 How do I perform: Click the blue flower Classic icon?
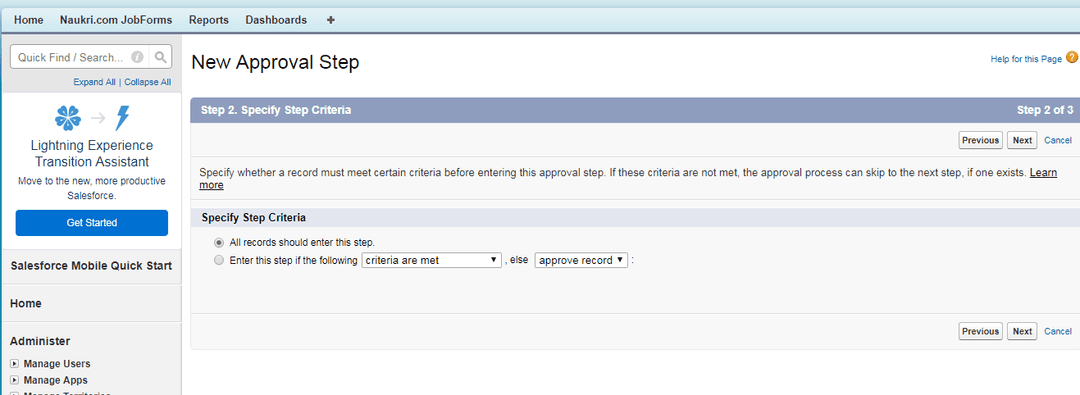point(68,118)
